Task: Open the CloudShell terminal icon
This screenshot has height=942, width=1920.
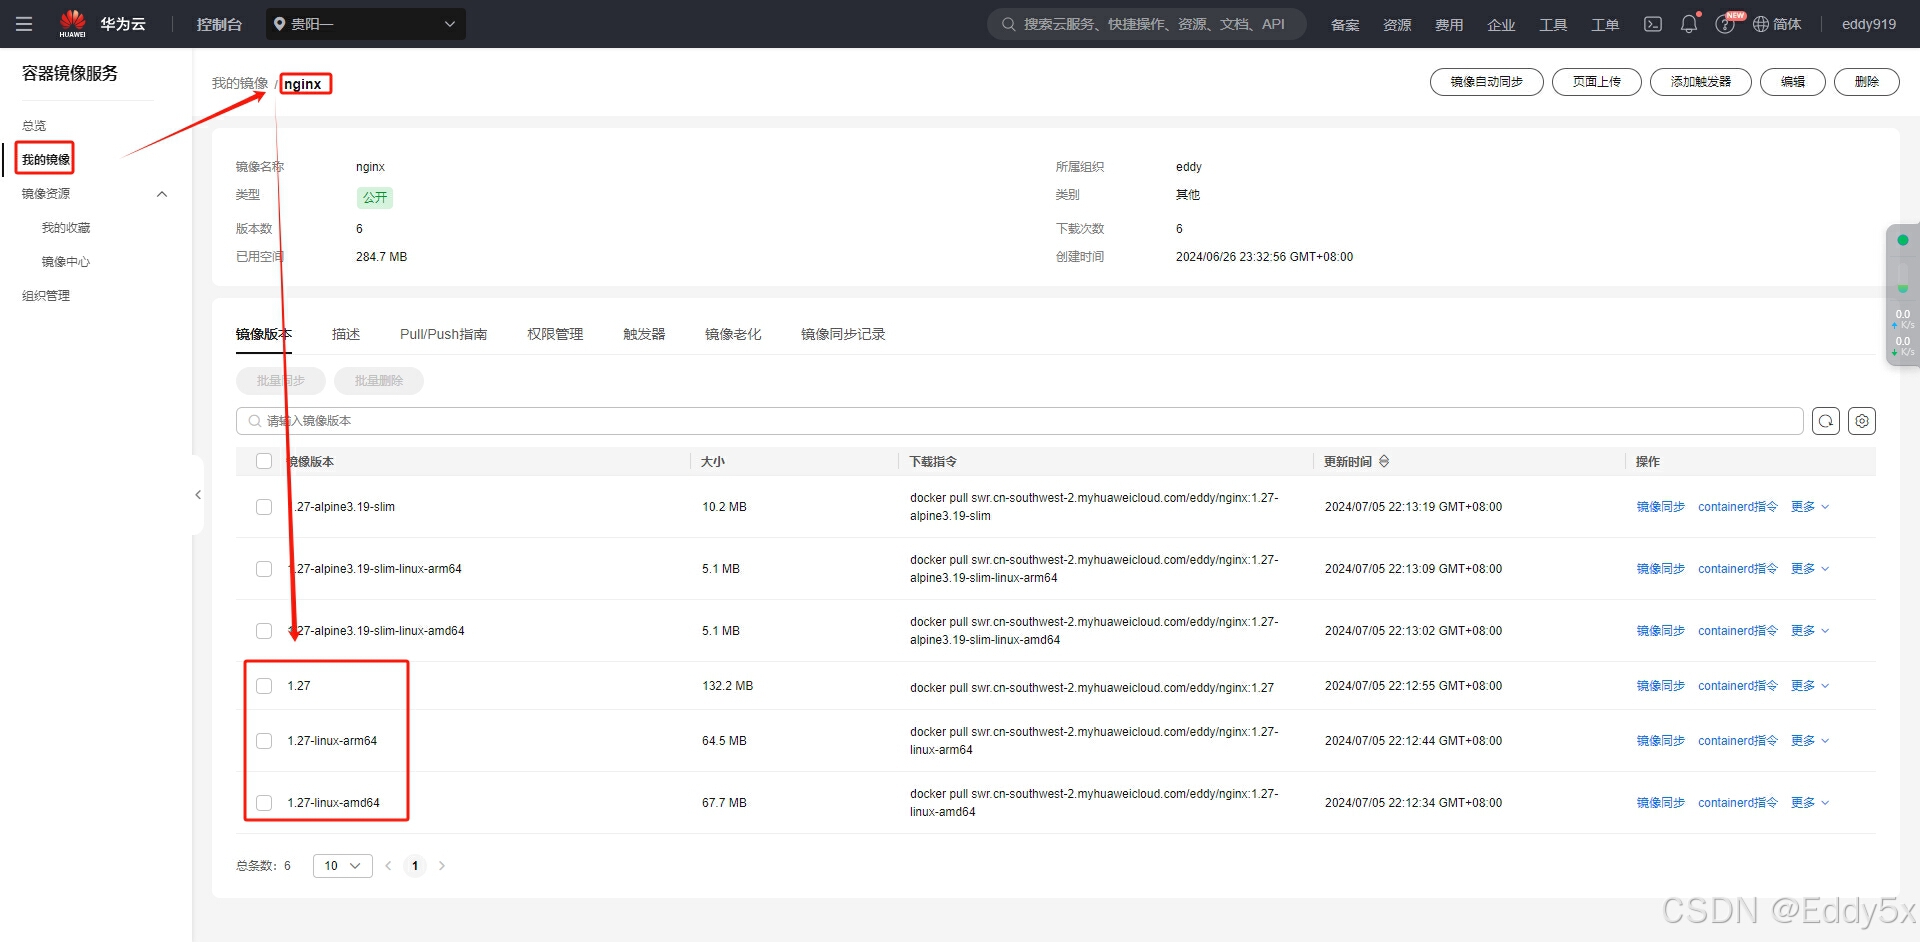Action: tap(1653, 24)
